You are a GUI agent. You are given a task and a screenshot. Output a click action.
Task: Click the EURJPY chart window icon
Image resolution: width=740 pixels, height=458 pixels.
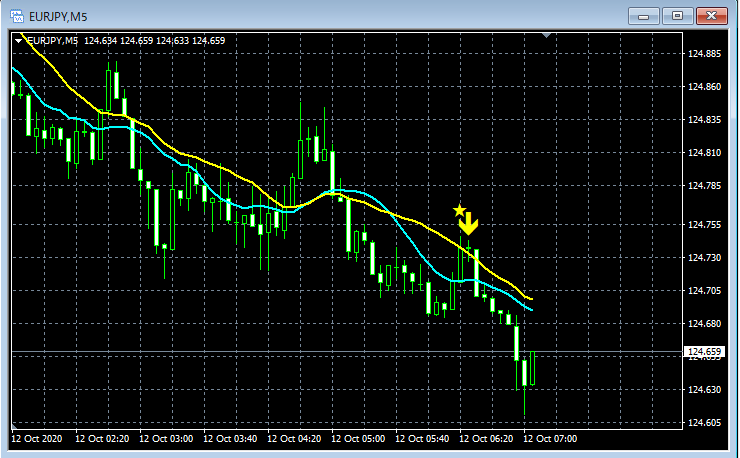pos(17,17)
